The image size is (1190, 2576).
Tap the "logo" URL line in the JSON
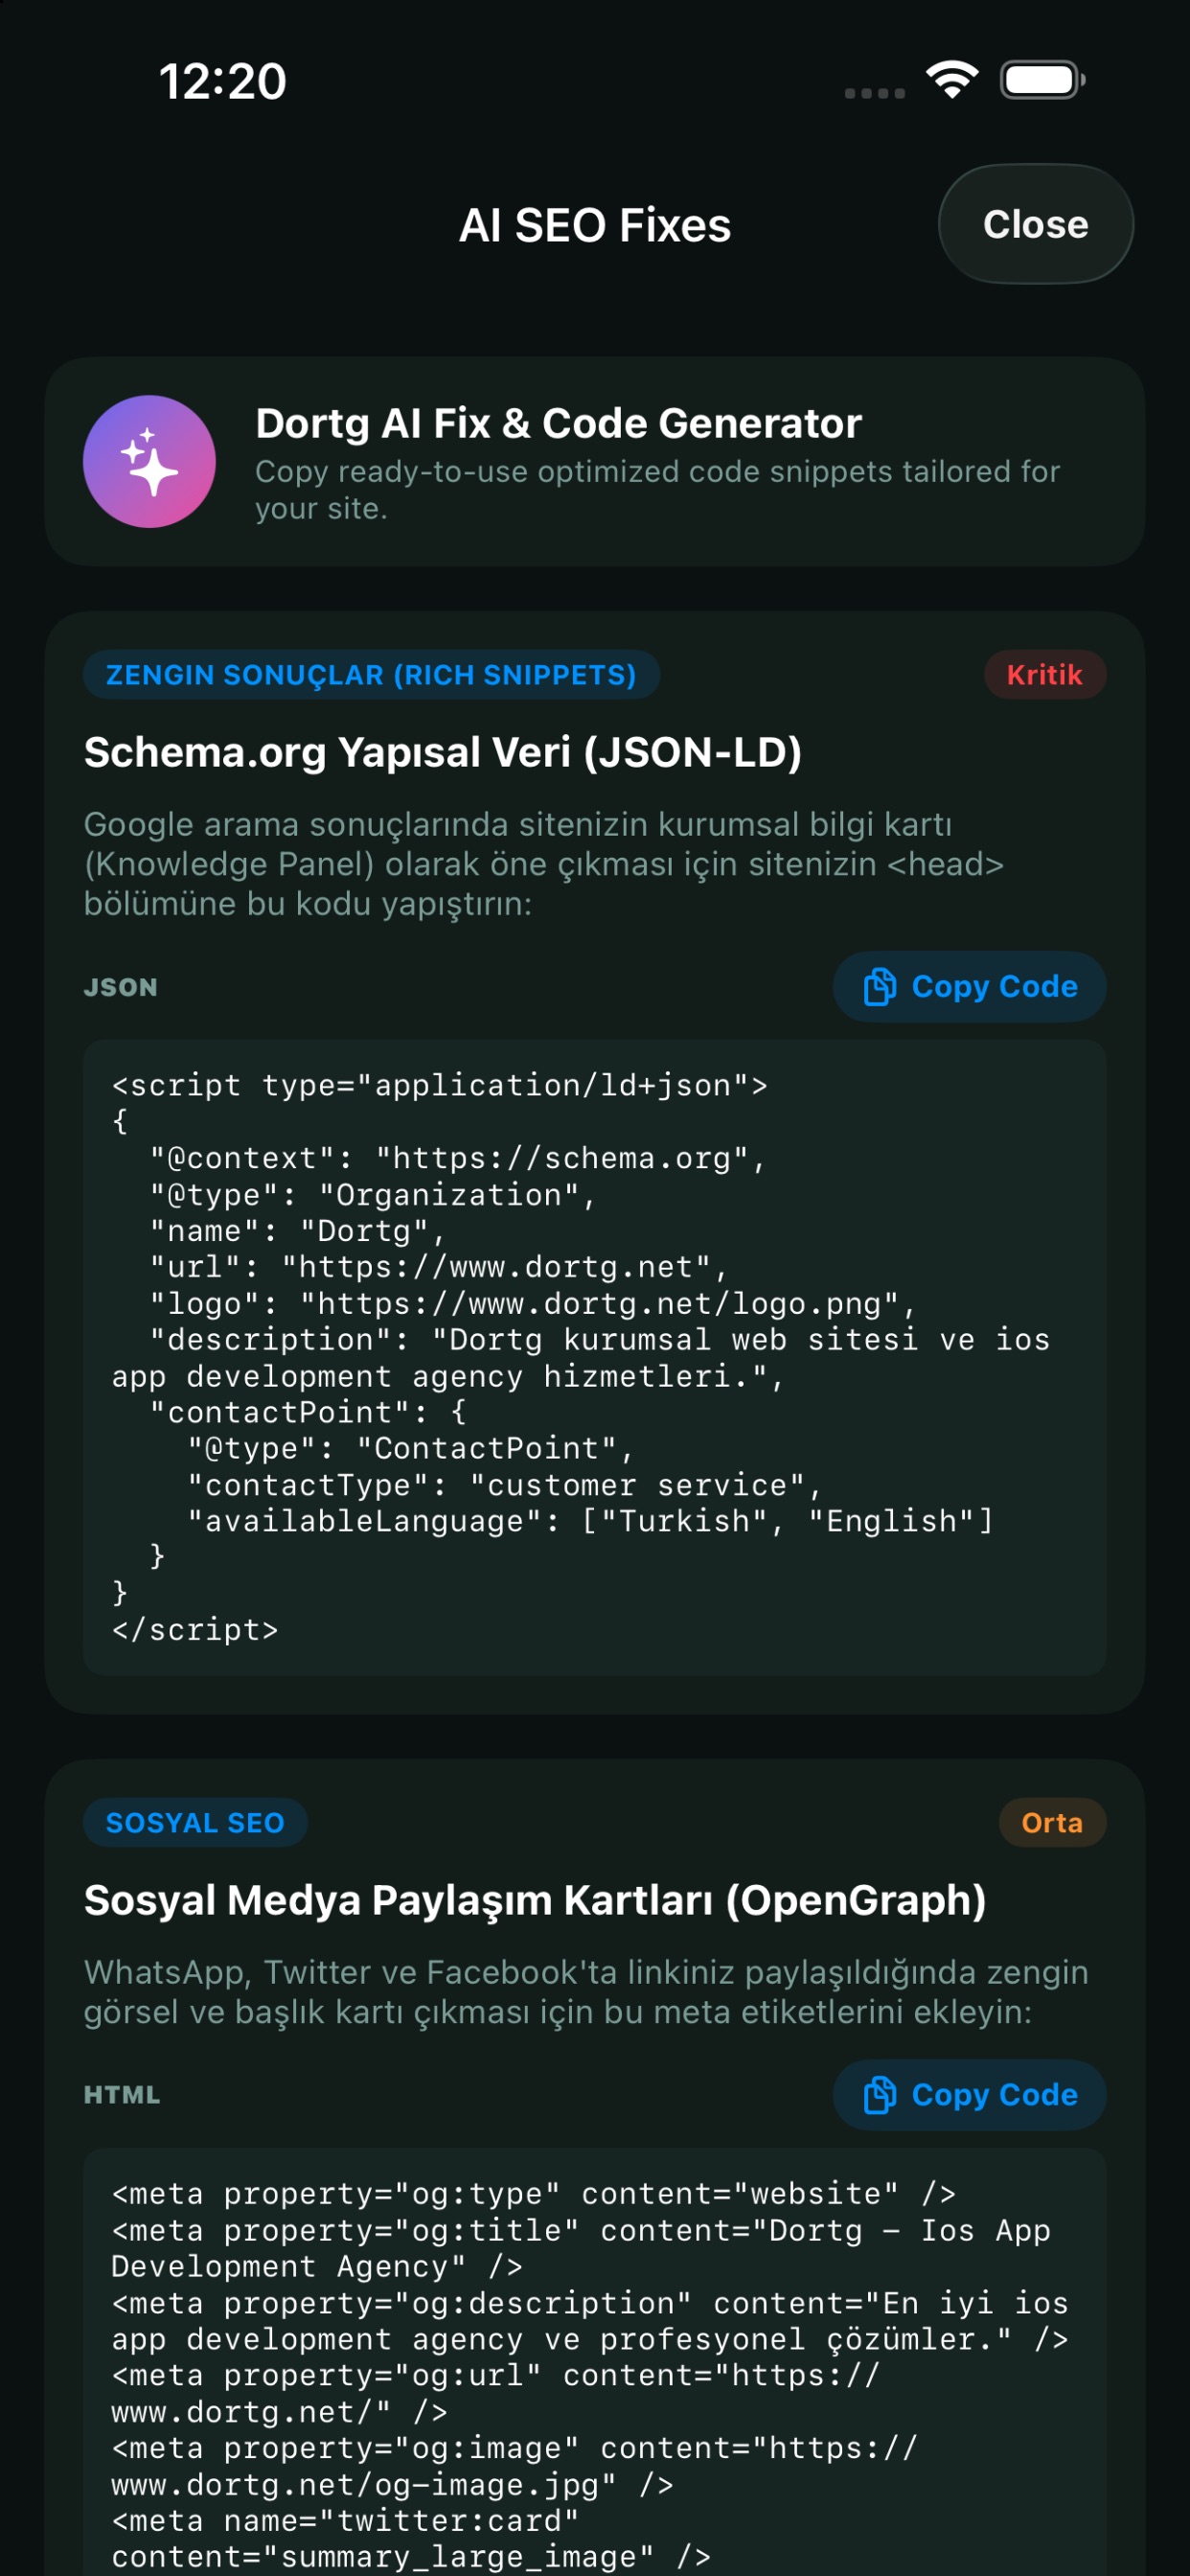(532, 1304)
